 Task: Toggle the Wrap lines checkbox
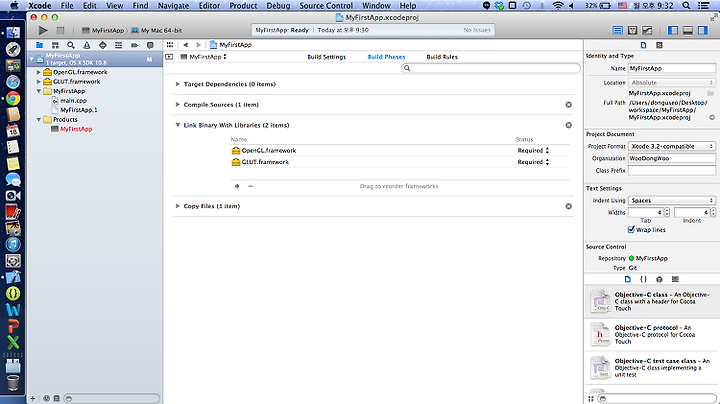[x=631, y=230]
